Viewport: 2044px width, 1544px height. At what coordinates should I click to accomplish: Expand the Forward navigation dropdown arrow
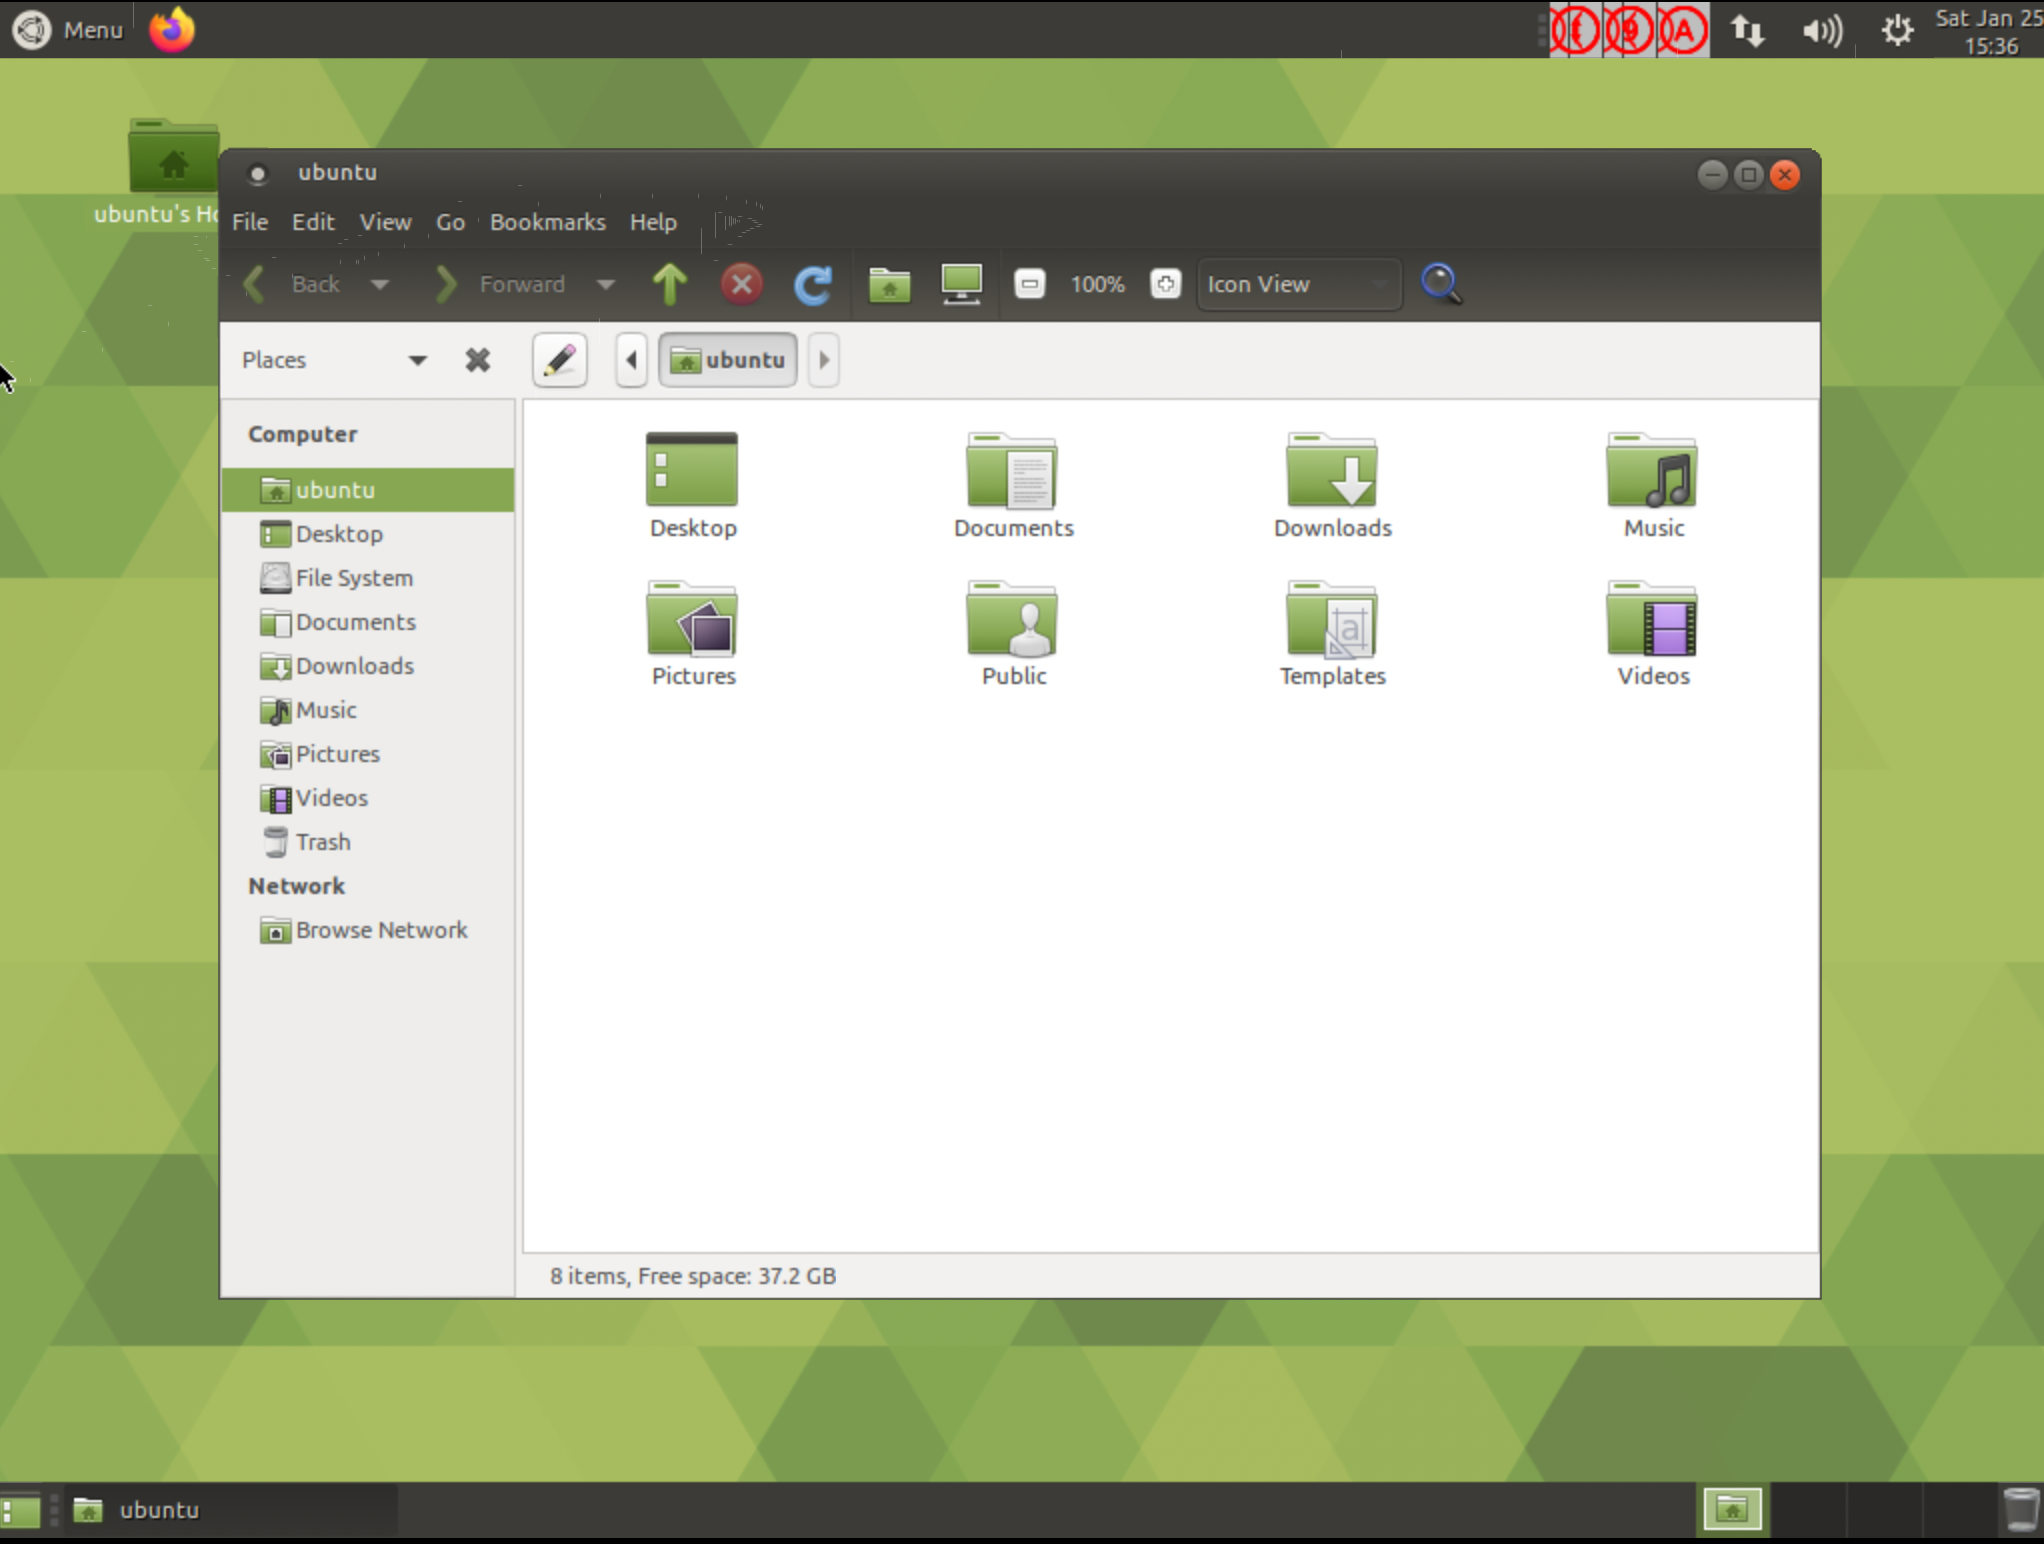click(605, 284)
